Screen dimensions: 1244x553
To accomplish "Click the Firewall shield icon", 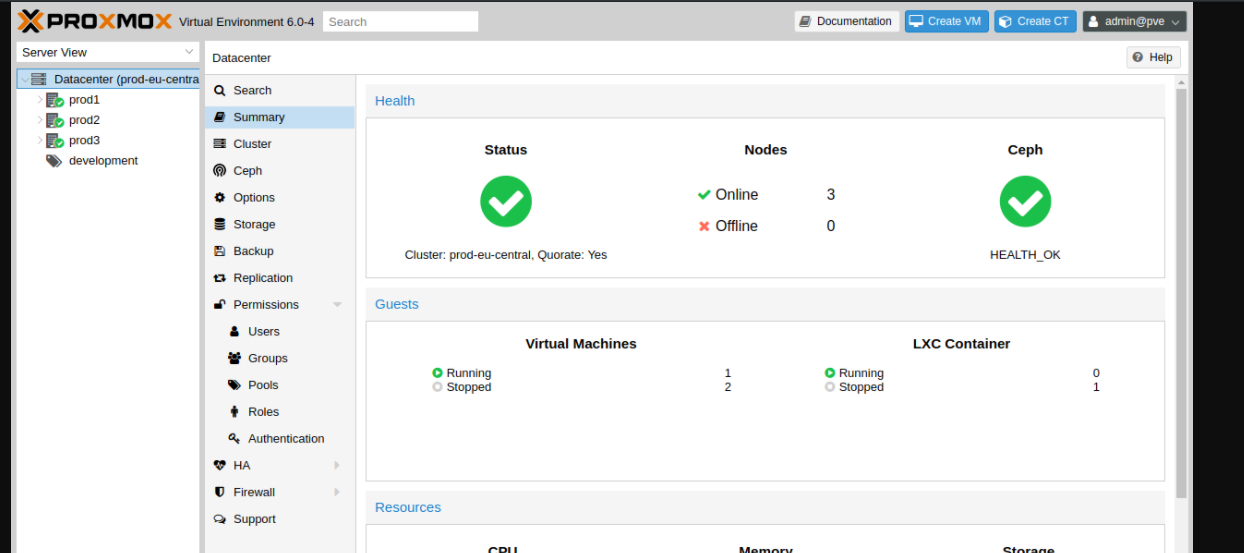I will (x=220, y=492).
